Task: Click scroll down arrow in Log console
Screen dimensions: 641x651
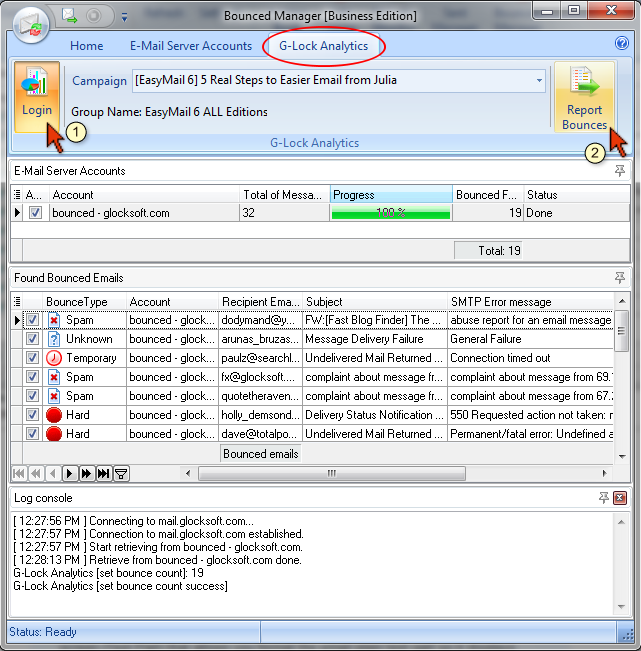Action: [x=621, y=607]
